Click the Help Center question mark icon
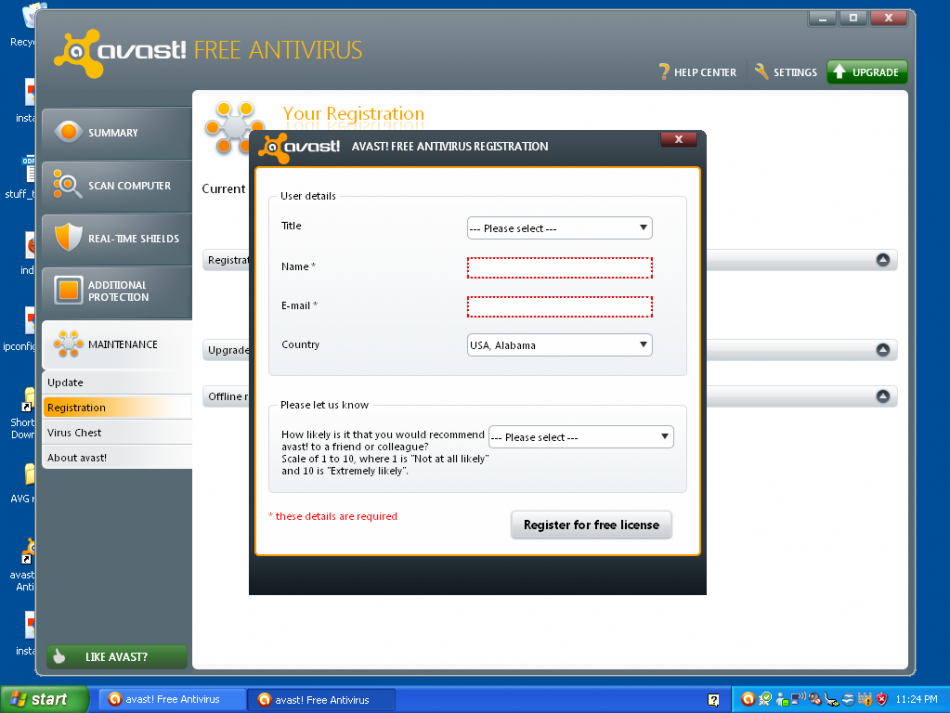Viewport: 950px width, 713px height. [664, 72]
